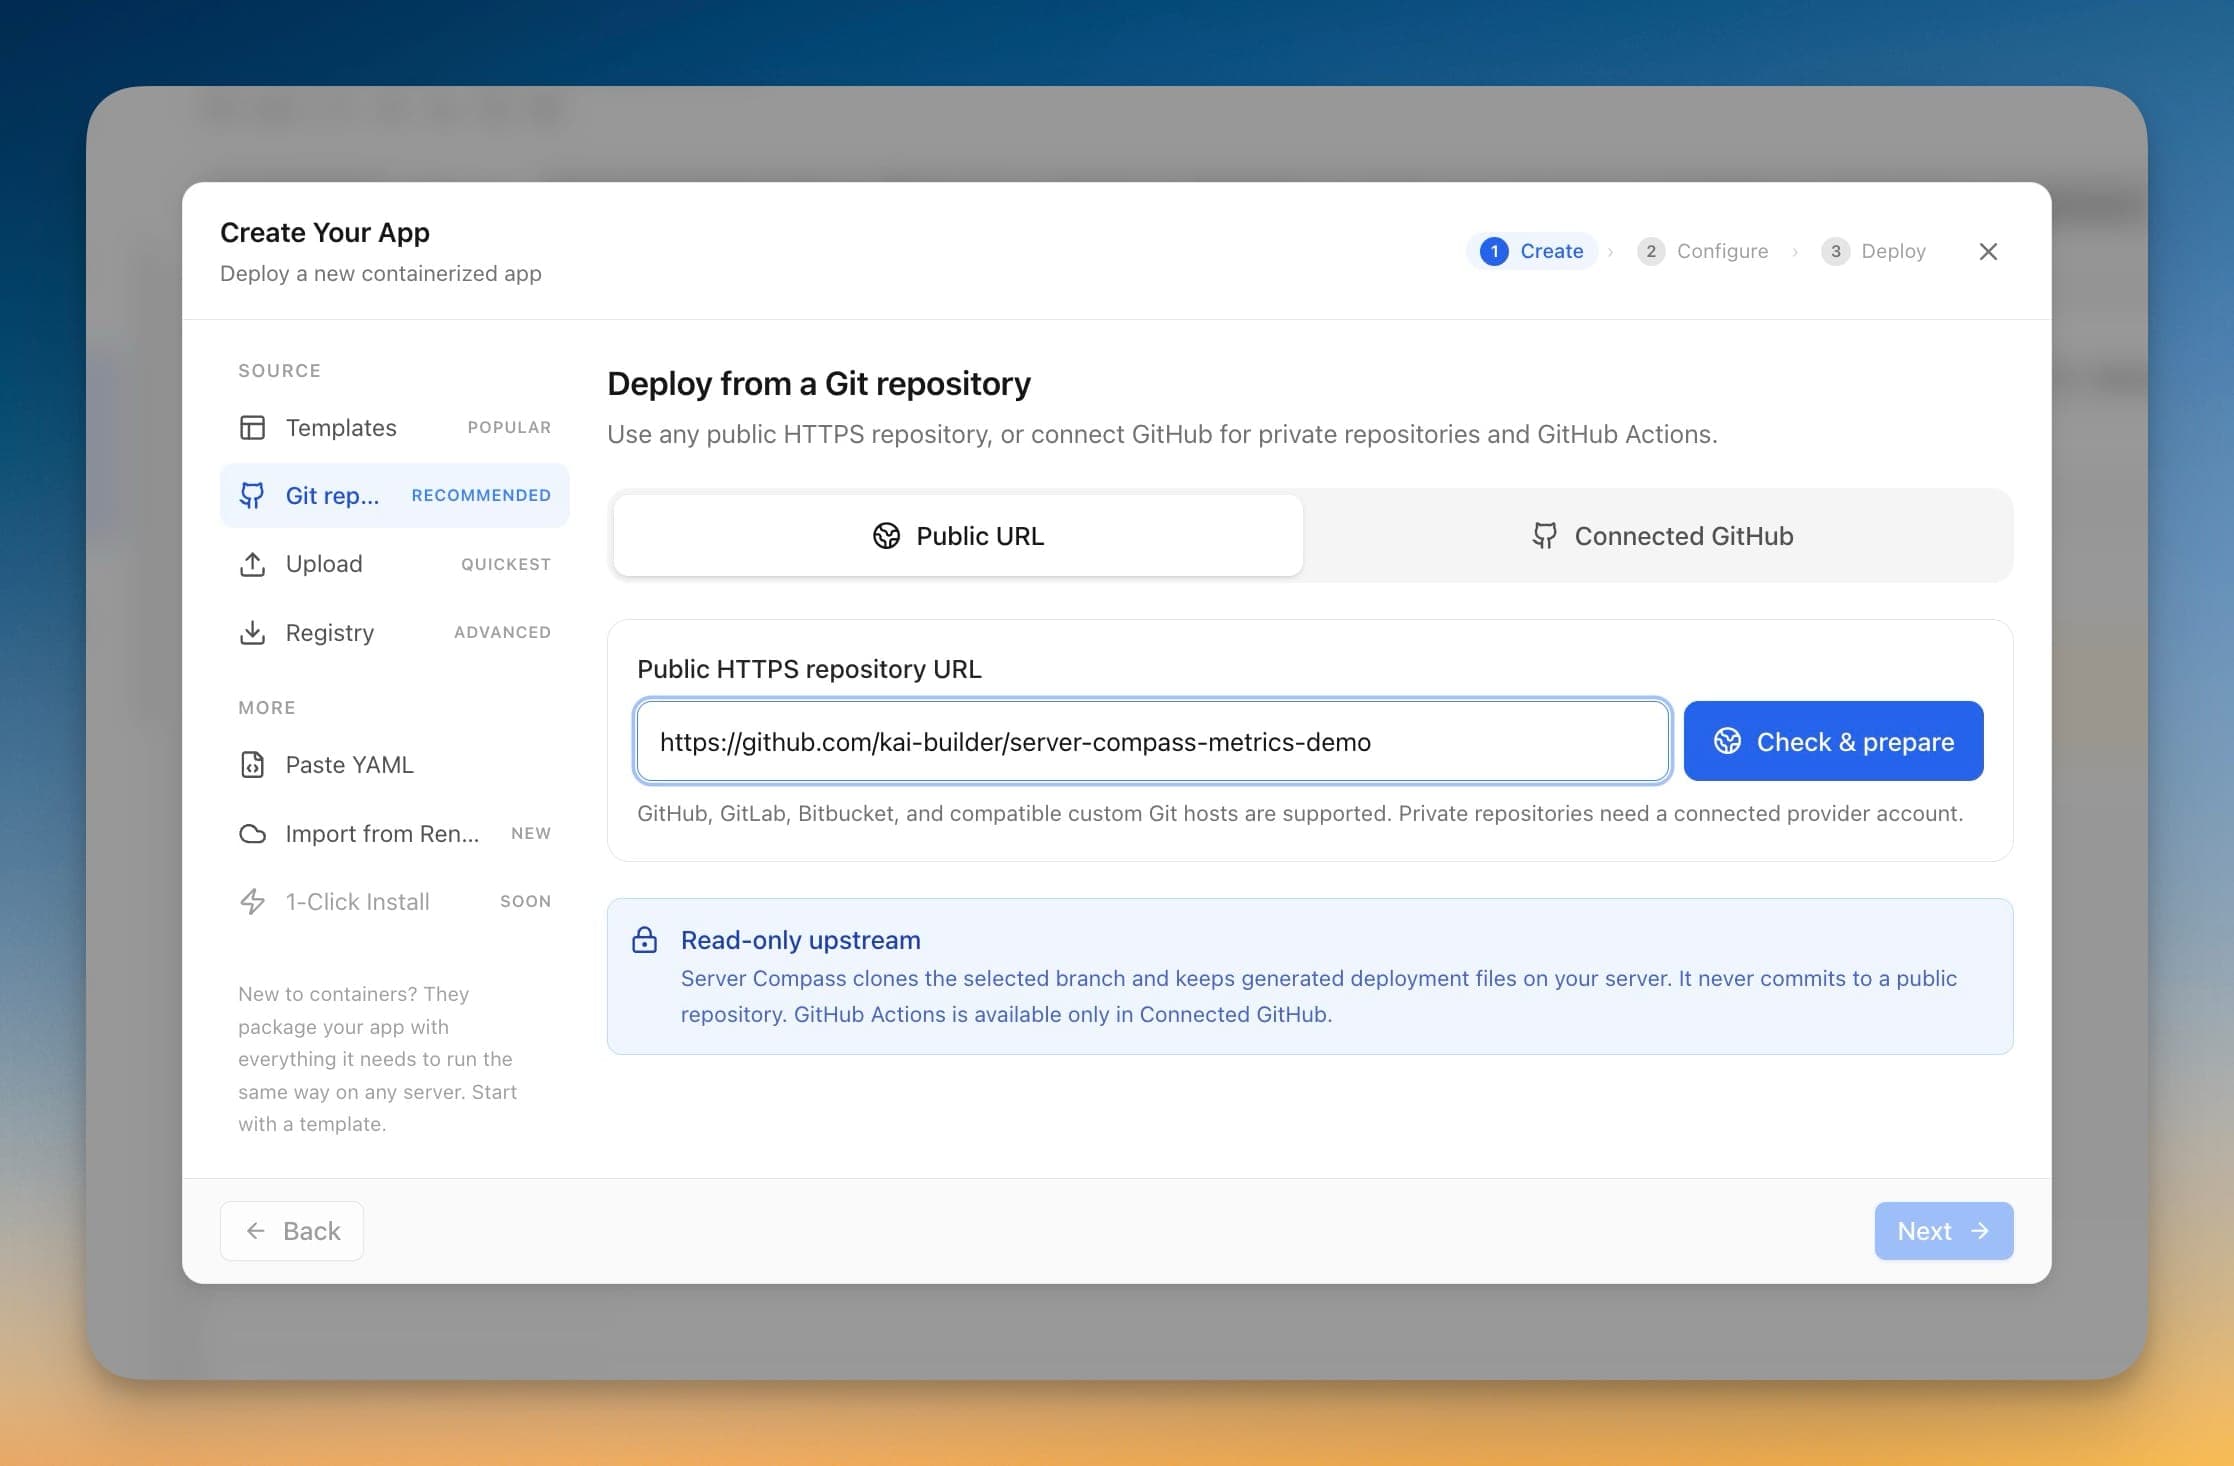Click the Git repository GitHub icon in sidebar
The height and width of the screenshot is (1466, 2234).
[x=252, y=496]
